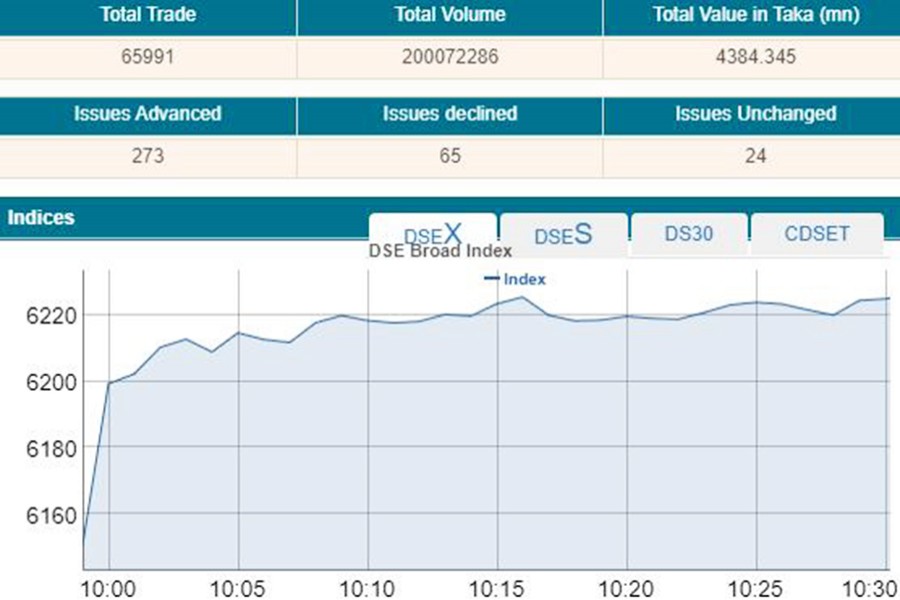This screenshot has height=600, width=900.
Task: Click the declined issues count 65
Action: tap(450, 156)
